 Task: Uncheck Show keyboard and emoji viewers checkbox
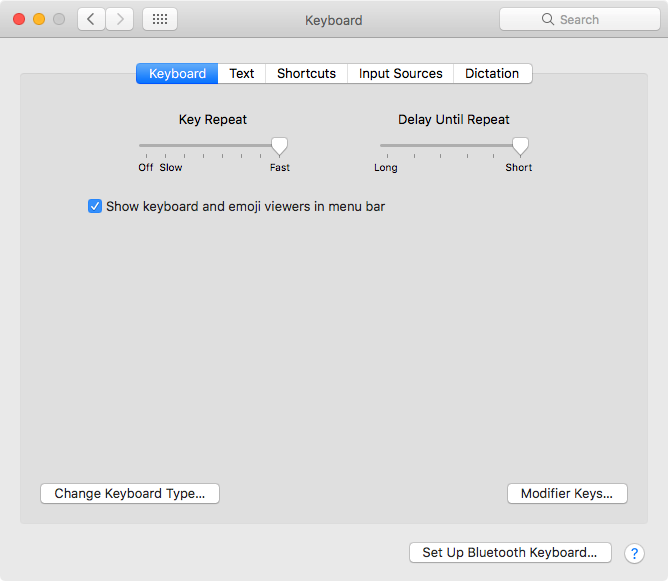pyautogui.click(x=95, y=206)
